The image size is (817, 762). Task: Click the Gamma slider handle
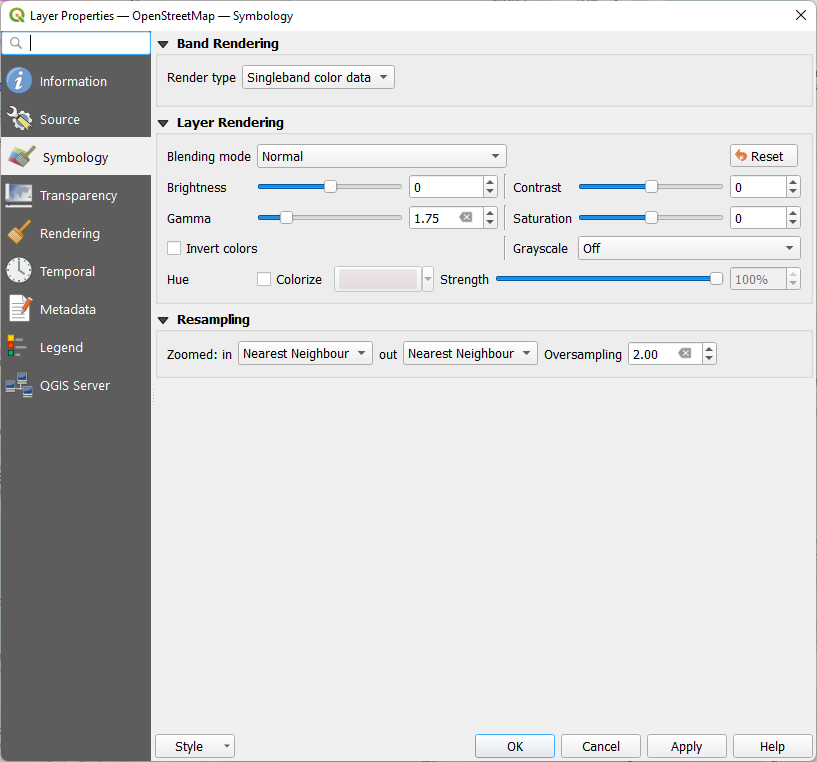(286, 217)
